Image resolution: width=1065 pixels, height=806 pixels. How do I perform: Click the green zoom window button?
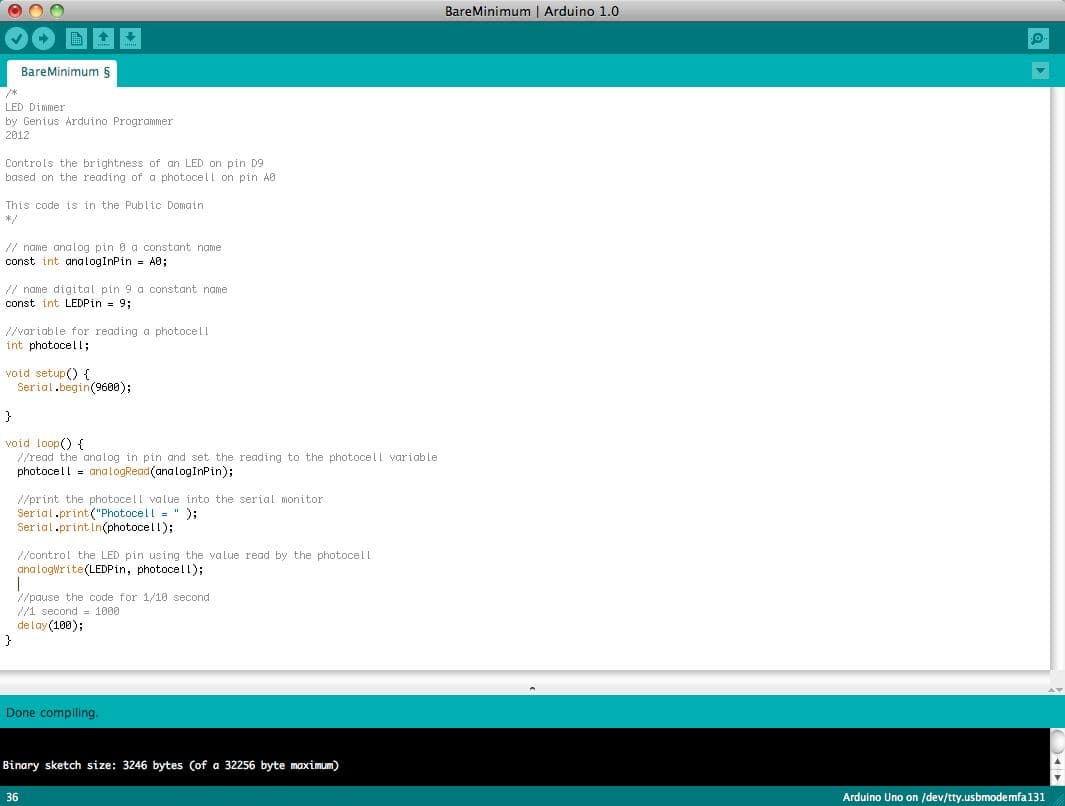tap(58, 11)
